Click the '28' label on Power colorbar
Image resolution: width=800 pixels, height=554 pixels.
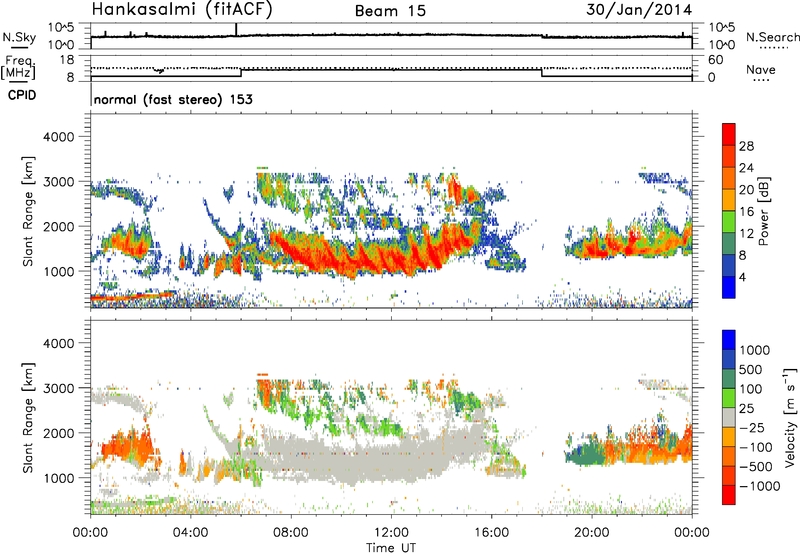click(x=746, y=146)
